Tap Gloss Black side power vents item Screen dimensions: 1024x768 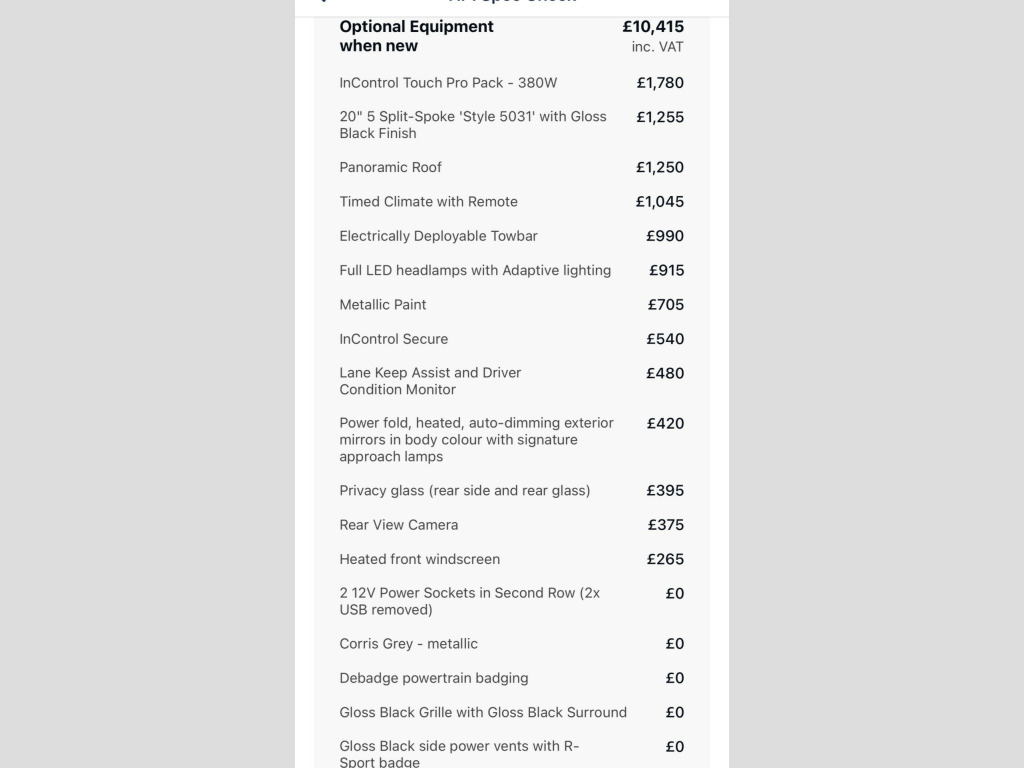(x=459, y=753)
